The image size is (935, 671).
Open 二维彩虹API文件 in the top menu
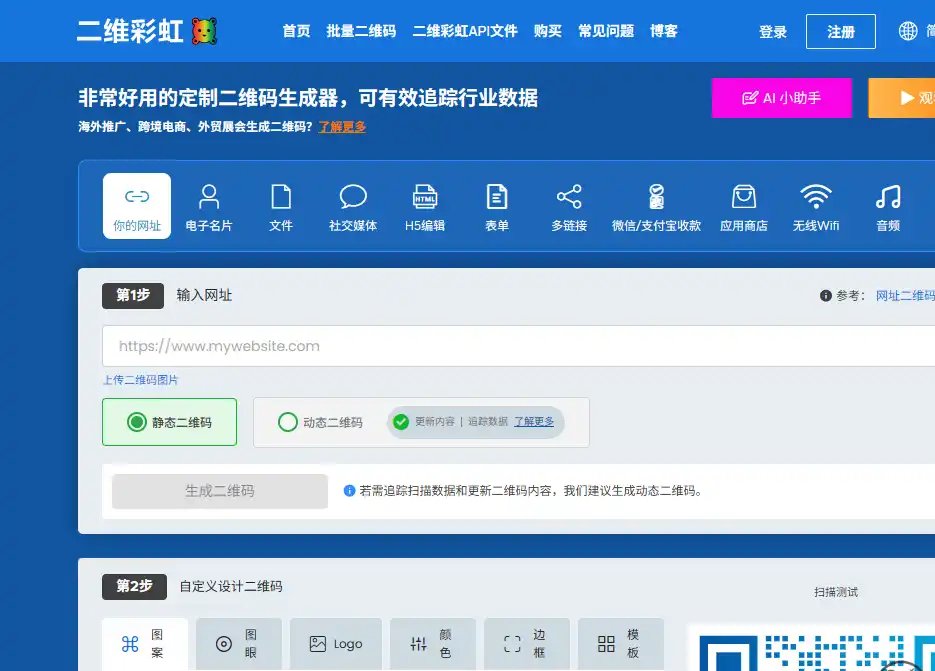[x=465, y=31]
